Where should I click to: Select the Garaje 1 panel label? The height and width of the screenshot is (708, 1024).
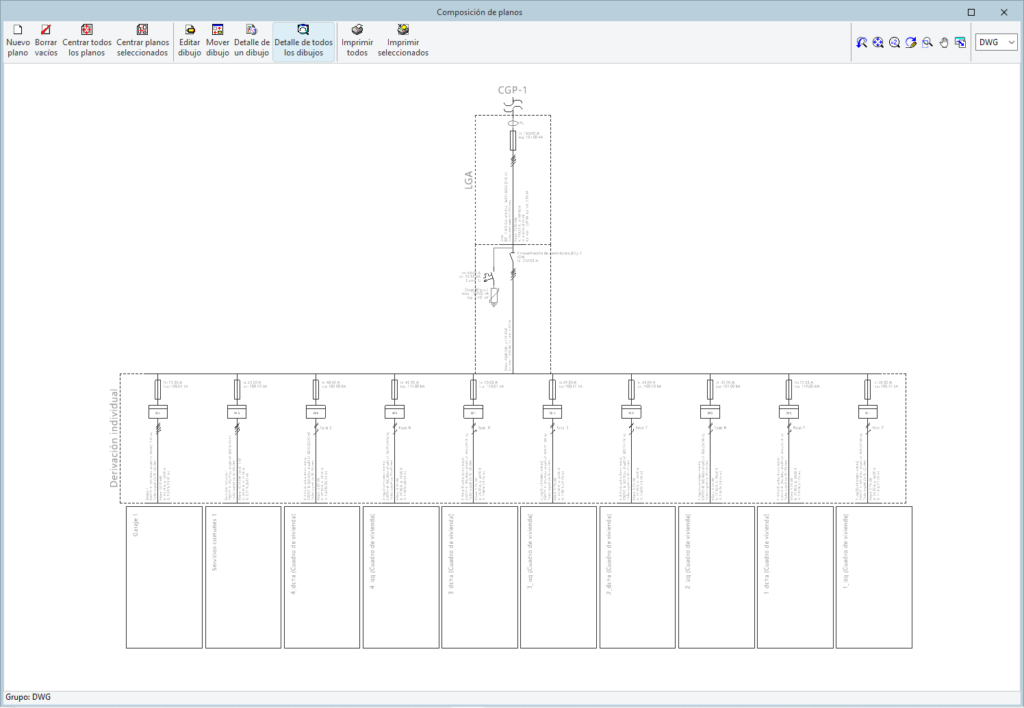tap(136, 525)
